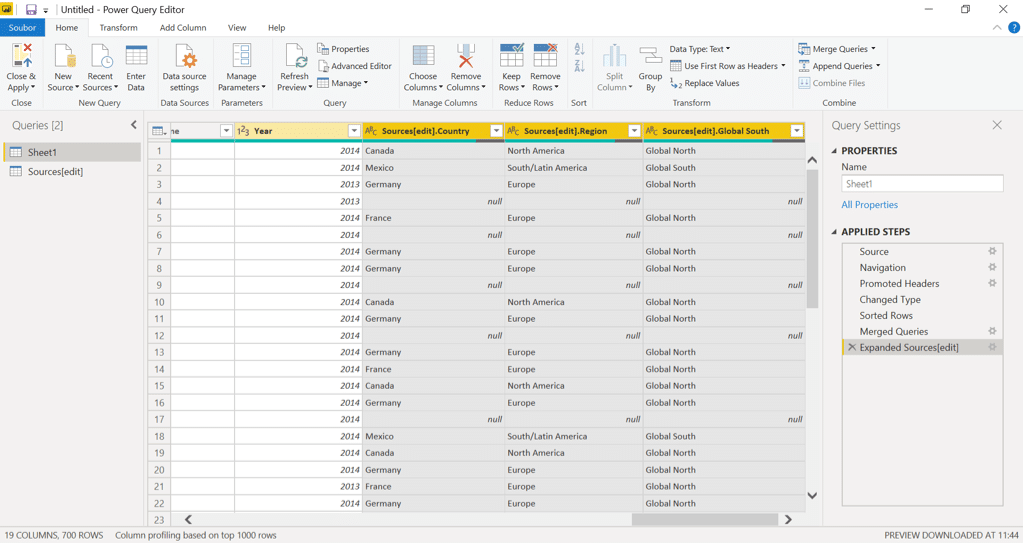
Task: Click the Remove Columns icon
Action: (465, 56)
